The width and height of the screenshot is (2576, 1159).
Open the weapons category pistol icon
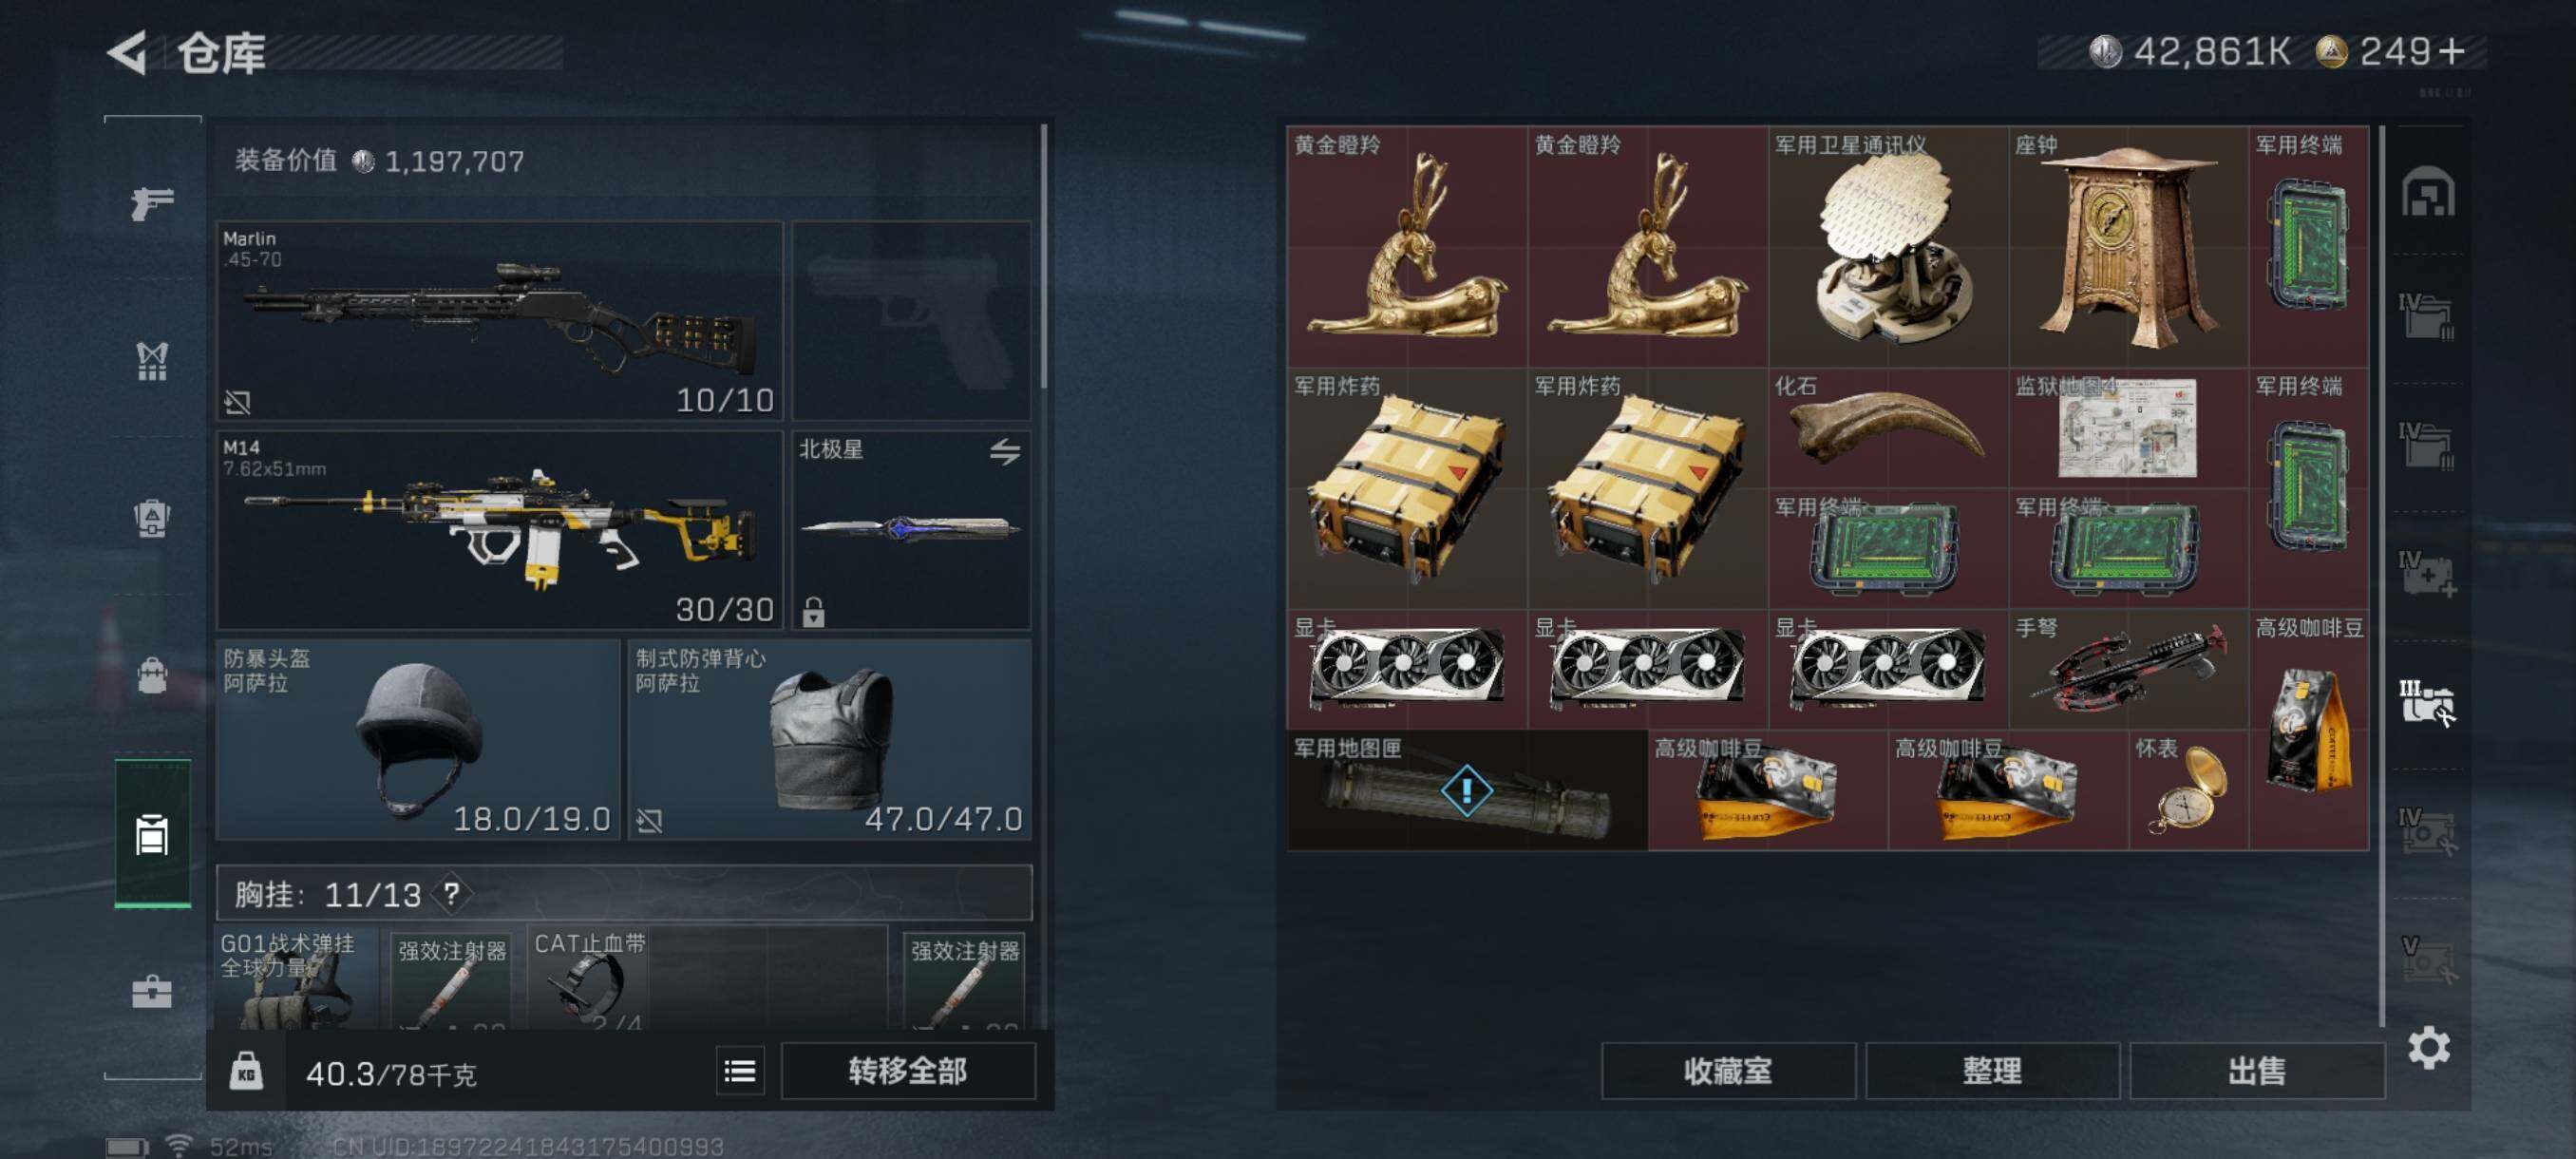click(152, 202)
